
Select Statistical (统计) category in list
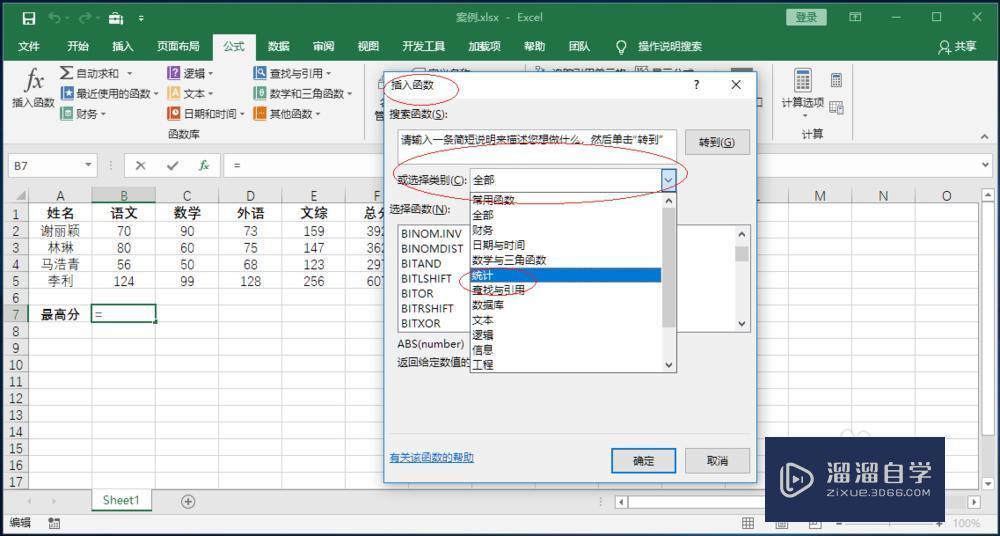click(566, 275)
